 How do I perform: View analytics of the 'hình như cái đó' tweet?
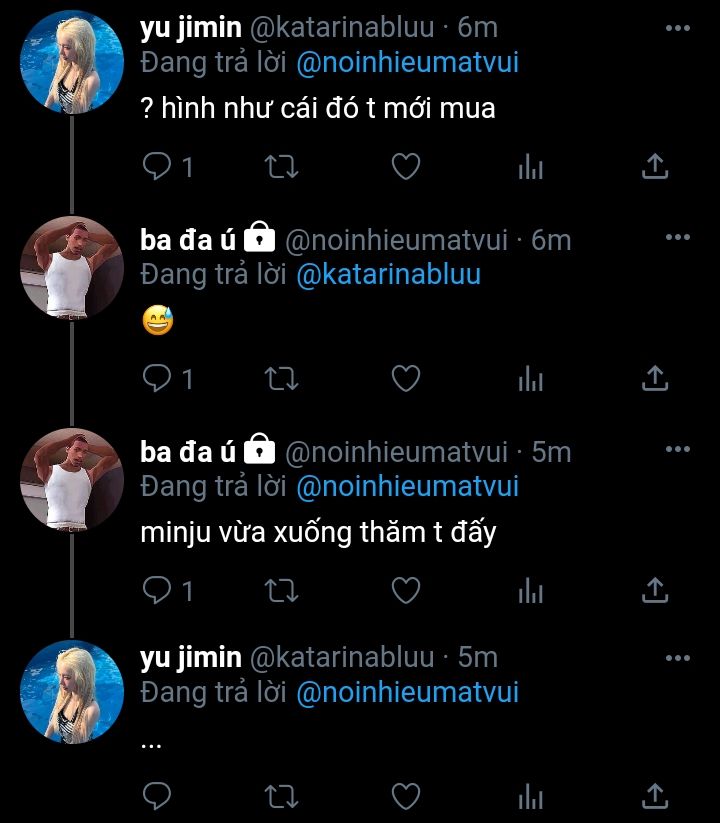530,167
